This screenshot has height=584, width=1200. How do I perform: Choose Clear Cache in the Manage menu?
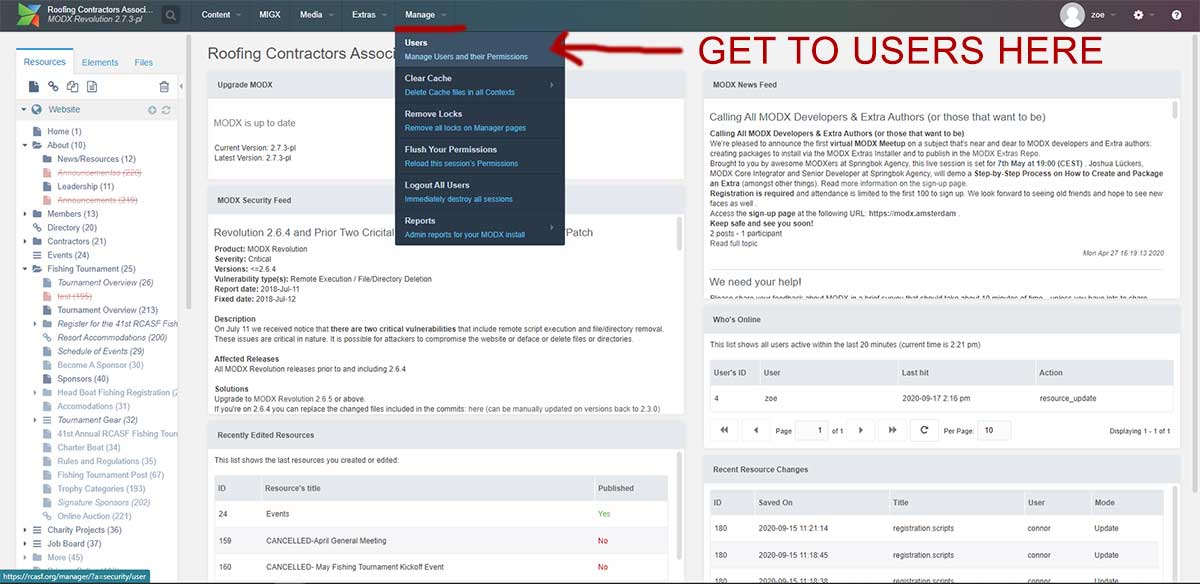479,85
